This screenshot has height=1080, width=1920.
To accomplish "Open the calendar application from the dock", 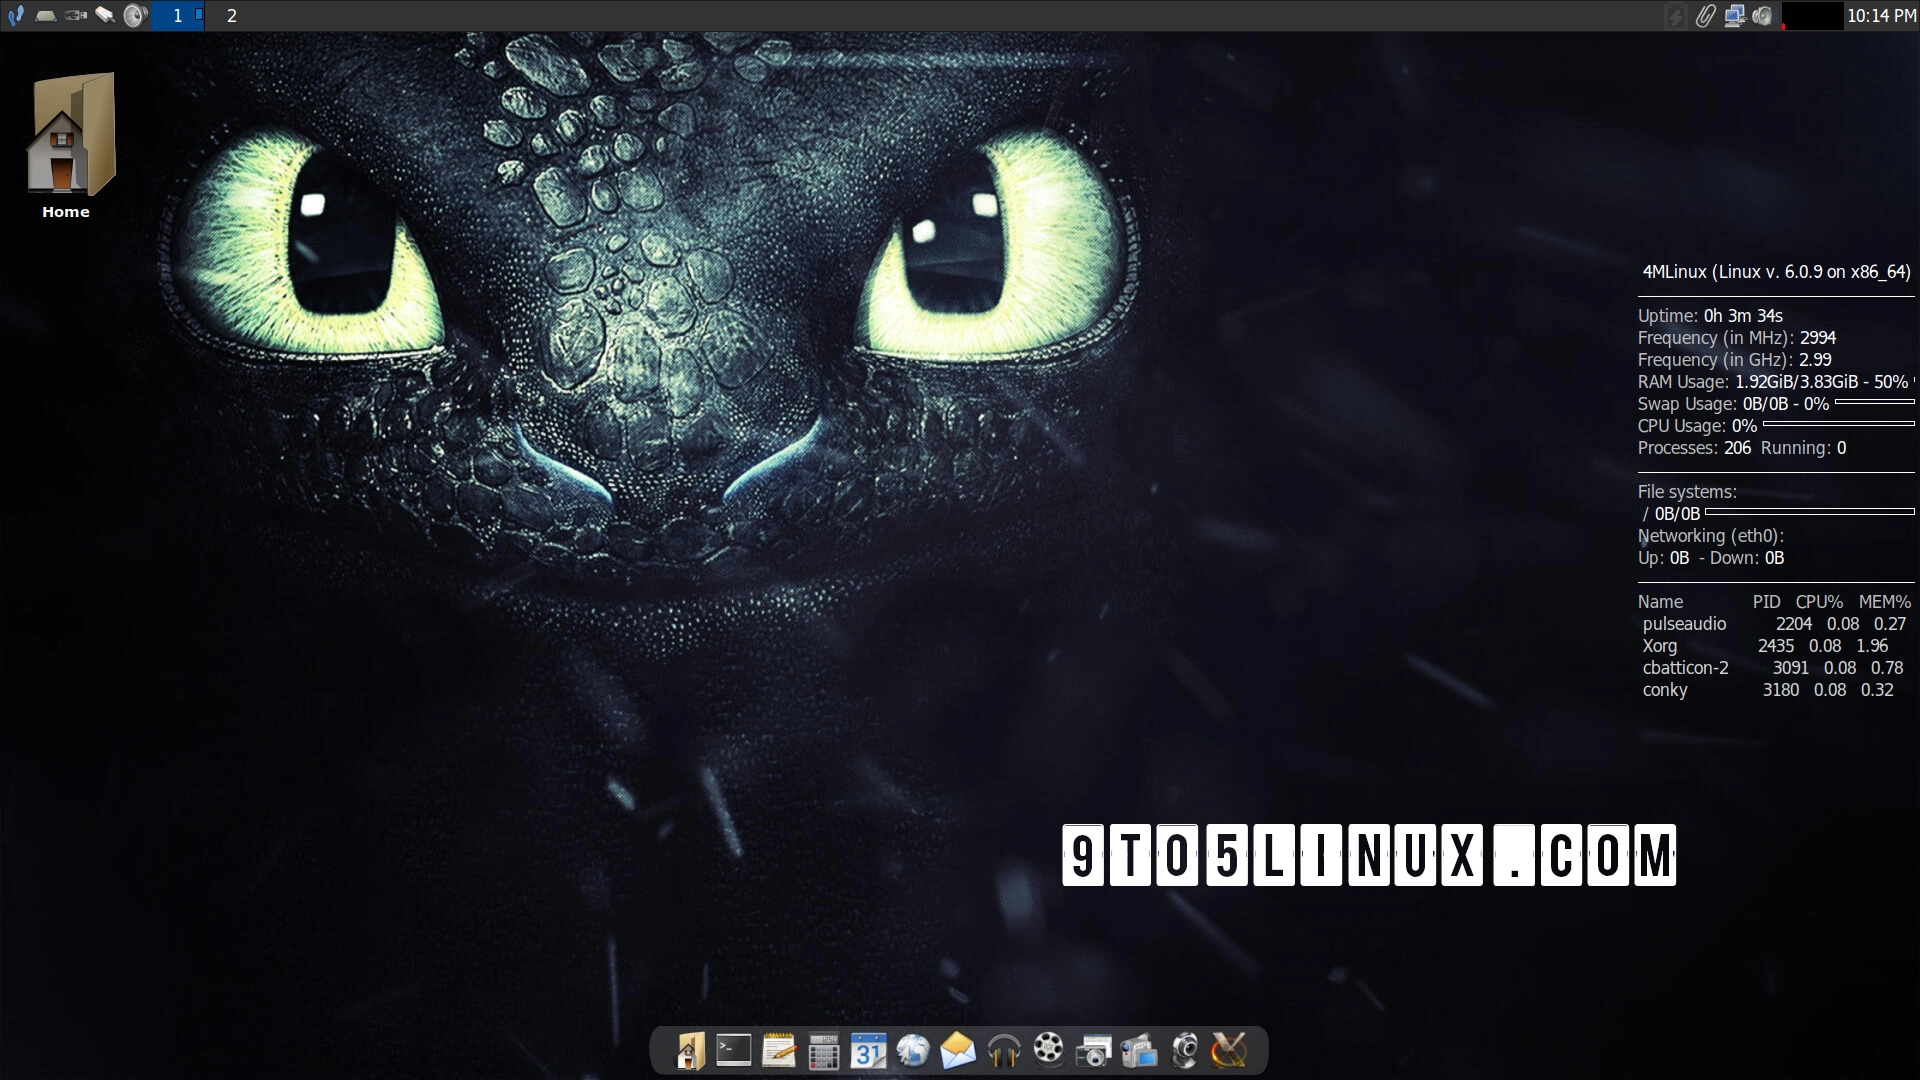I will pos(869,1051).
